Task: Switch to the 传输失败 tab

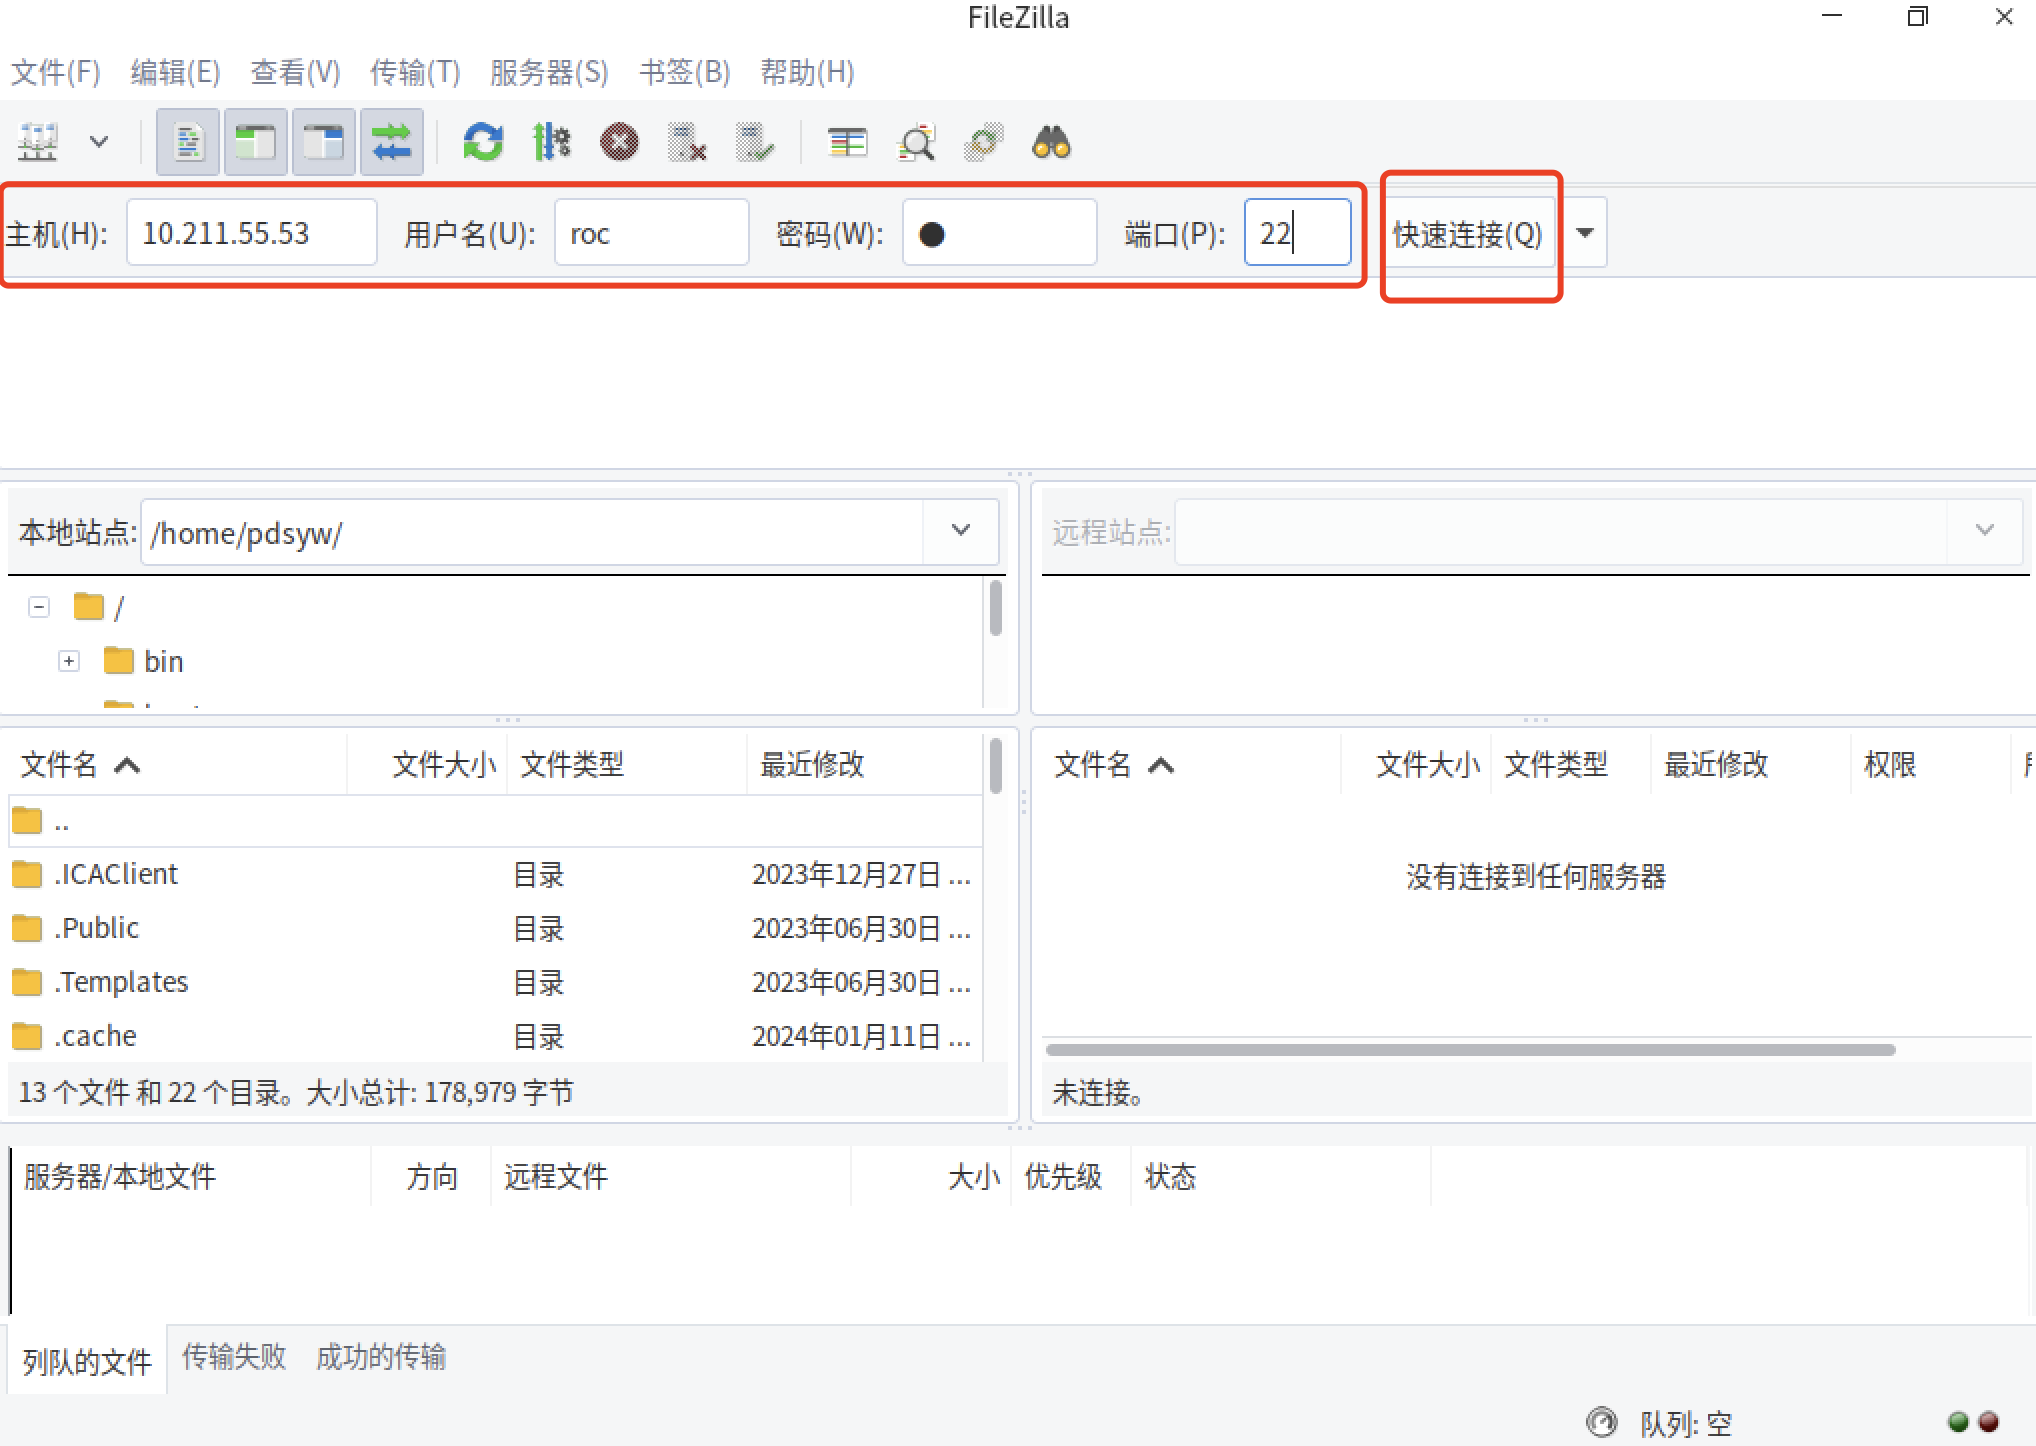Action: pos(234,1357)
